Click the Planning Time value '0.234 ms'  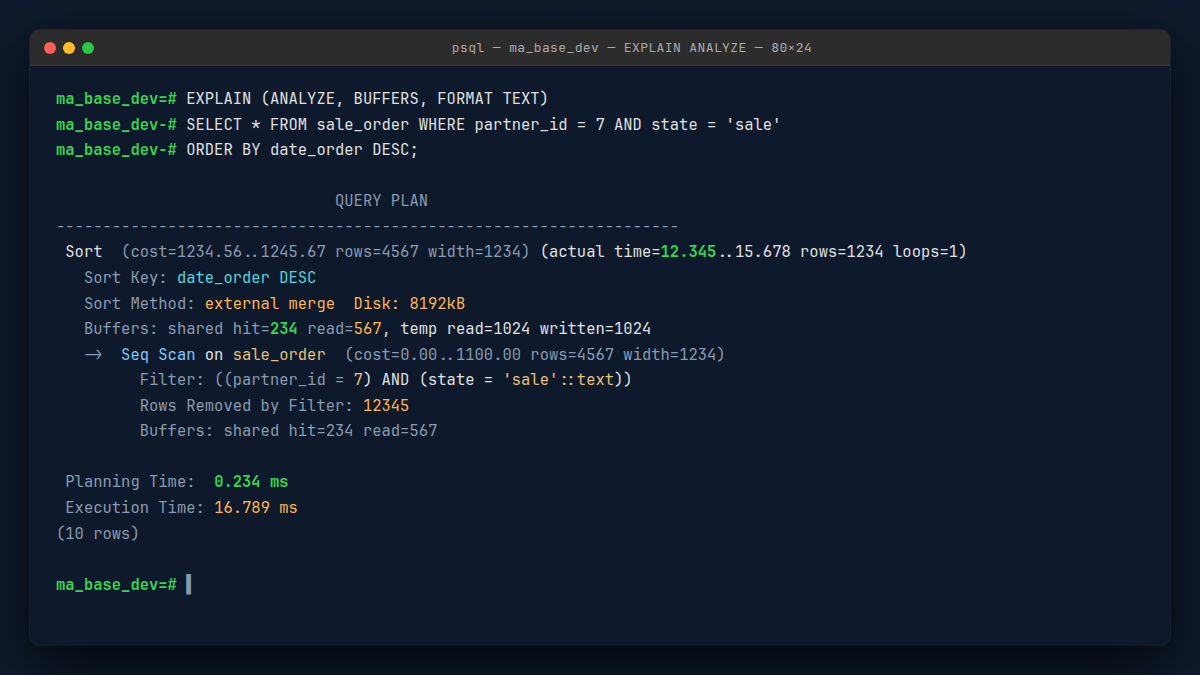click(251, 482)
